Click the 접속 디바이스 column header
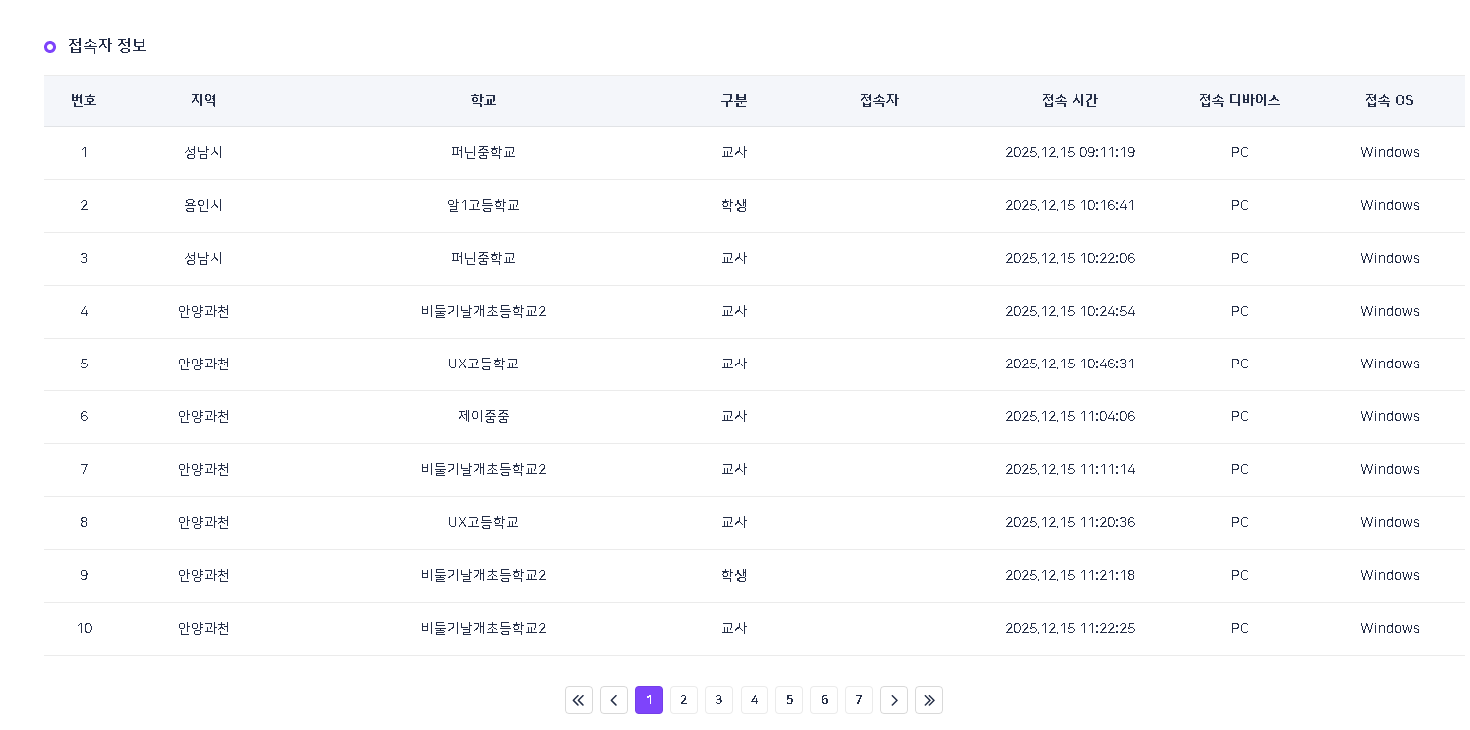Viewport: 1470px width, 730px height. tap(1239, 101)
